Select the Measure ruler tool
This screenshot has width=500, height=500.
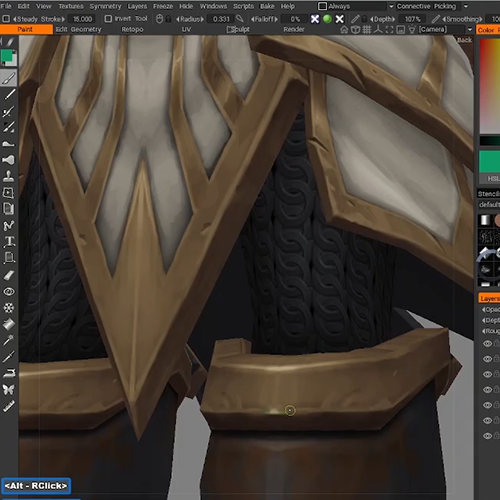pyautogui.click(x=9, y=406)
